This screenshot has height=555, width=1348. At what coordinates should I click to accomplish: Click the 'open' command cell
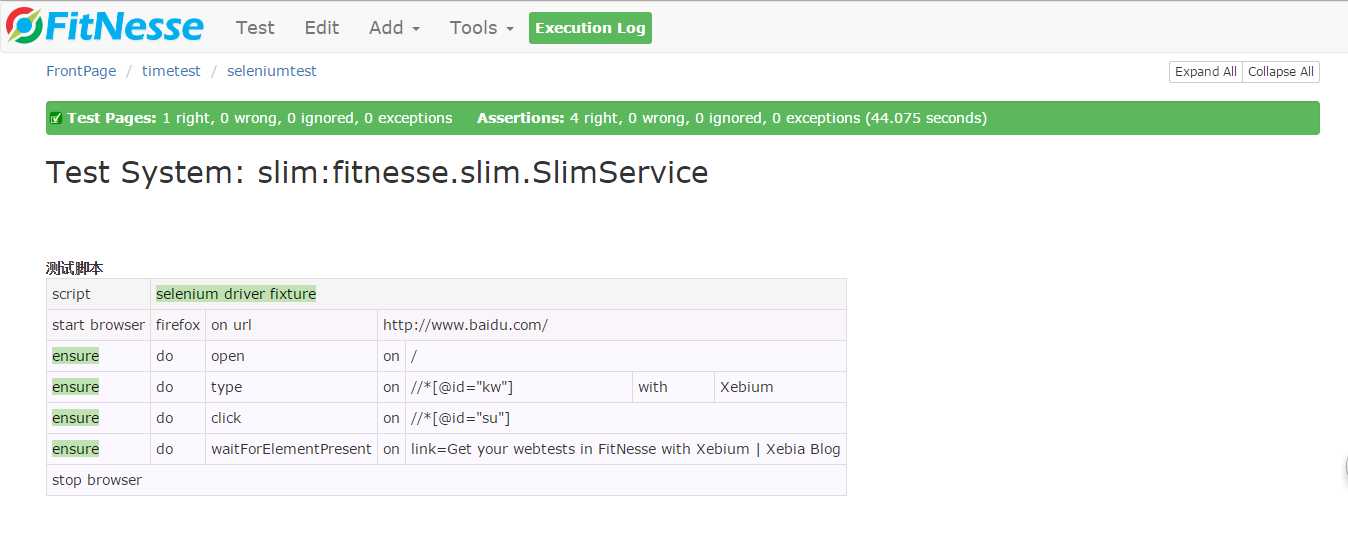[291, 356]
